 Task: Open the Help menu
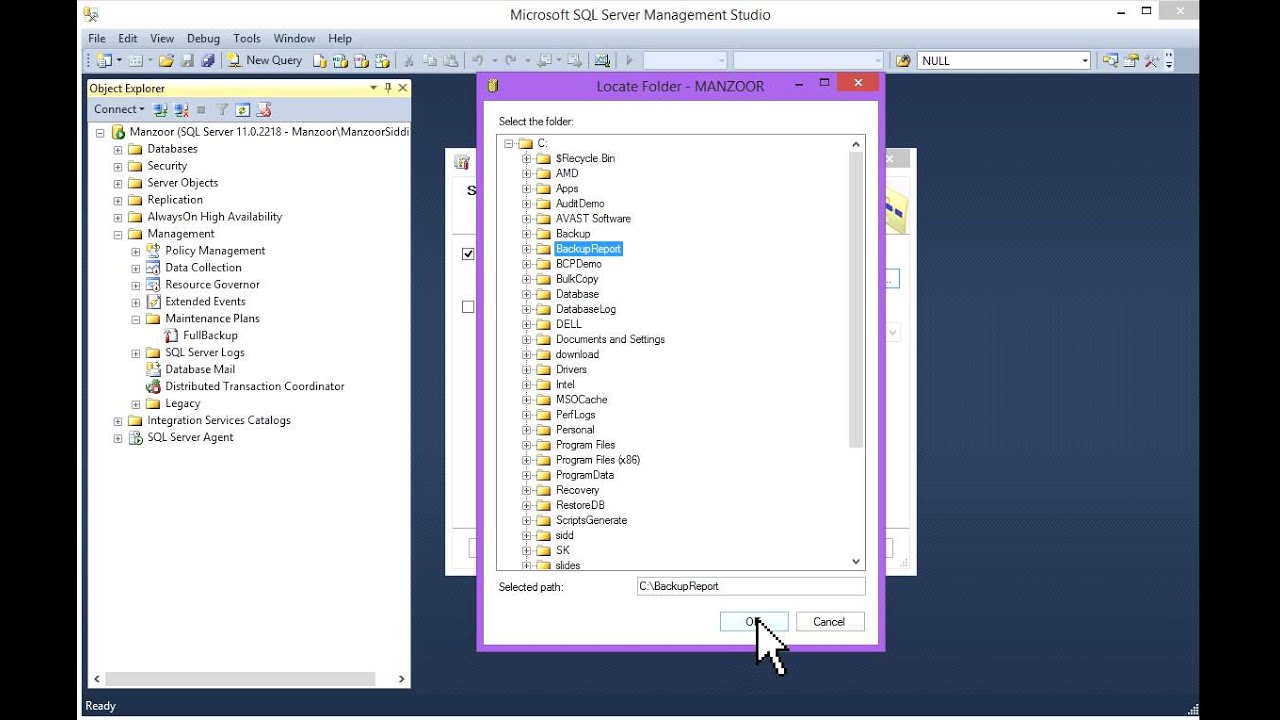[x=340, y=38]
